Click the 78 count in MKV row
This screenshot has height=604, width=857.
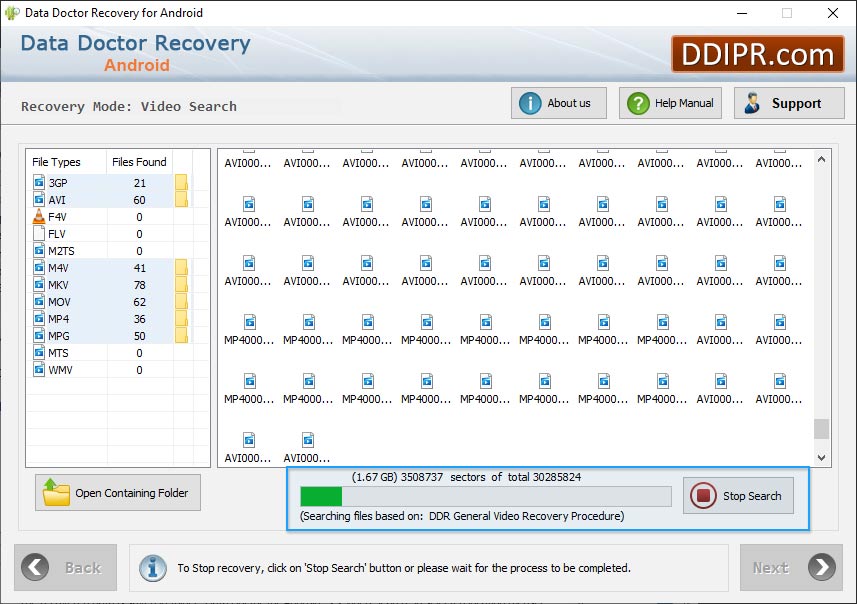pos(140,285)
